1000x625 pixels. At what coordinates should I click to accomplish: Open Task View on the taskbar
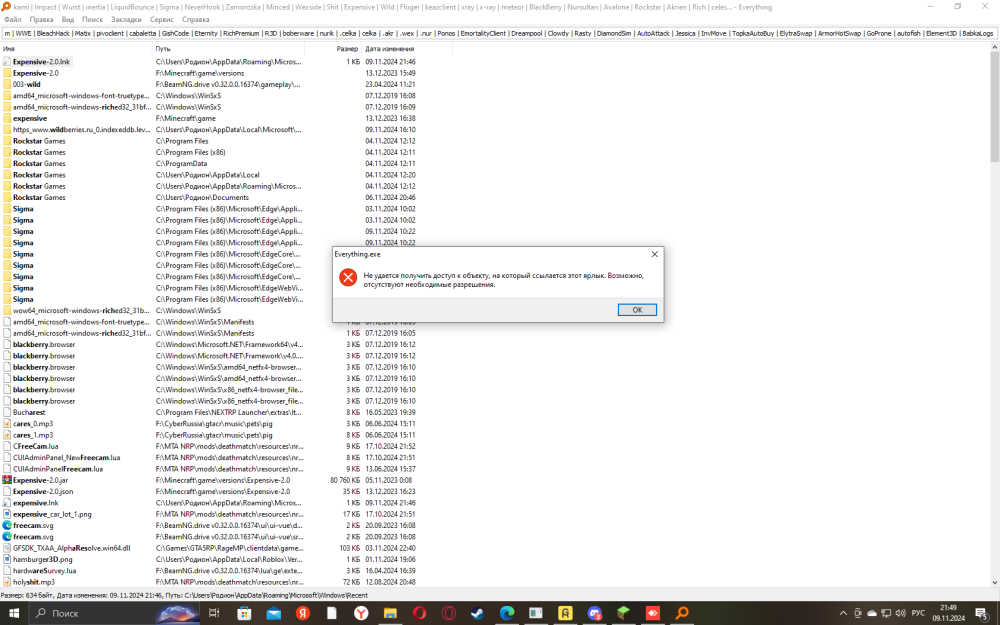click(214, 613)
